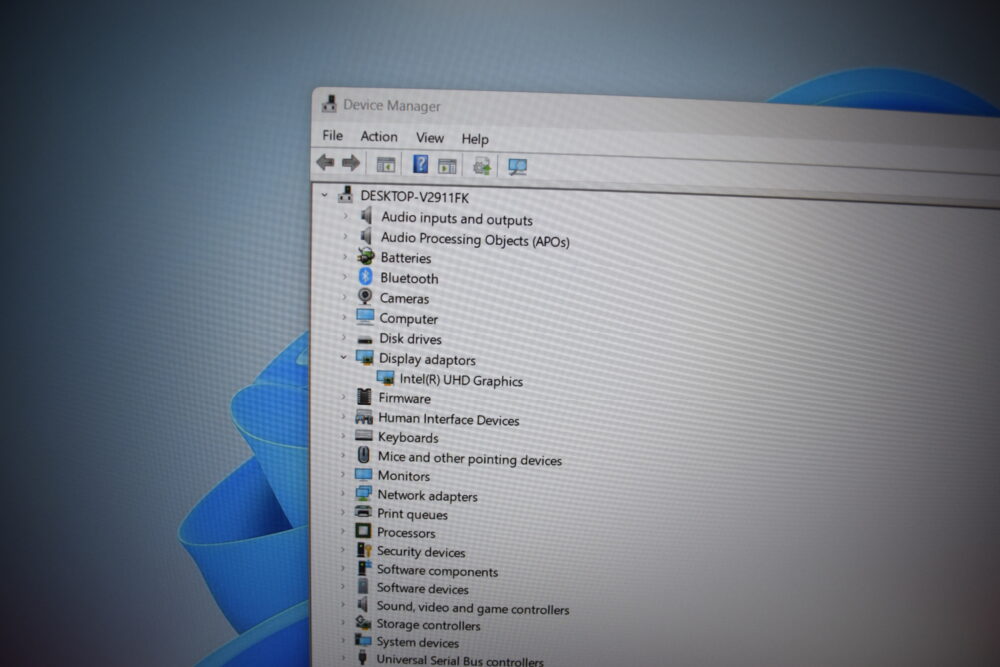The image size is (1000, 667).
Task: Click the Human Interface Devices icon
Action: 364,418
